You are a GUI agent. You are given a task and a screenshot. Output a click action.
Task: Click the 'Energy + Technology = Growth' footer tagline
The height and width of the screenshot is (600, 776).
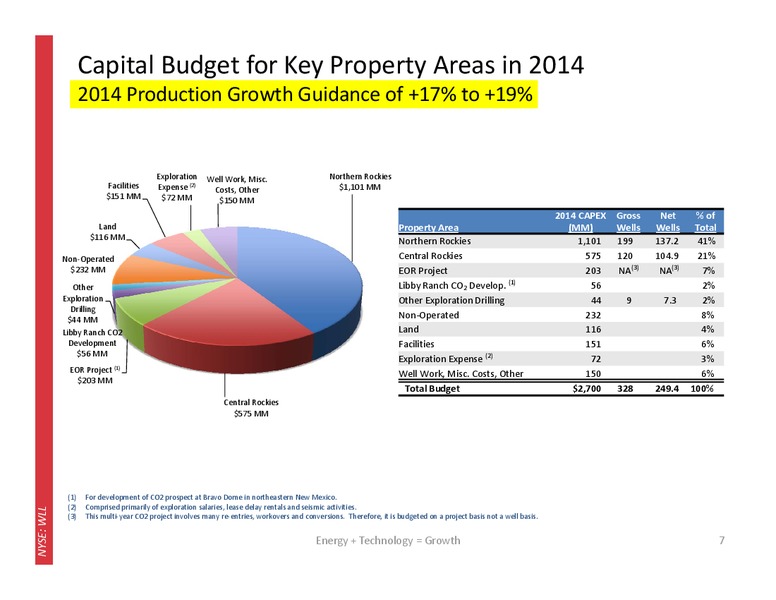tap(388, 541)
